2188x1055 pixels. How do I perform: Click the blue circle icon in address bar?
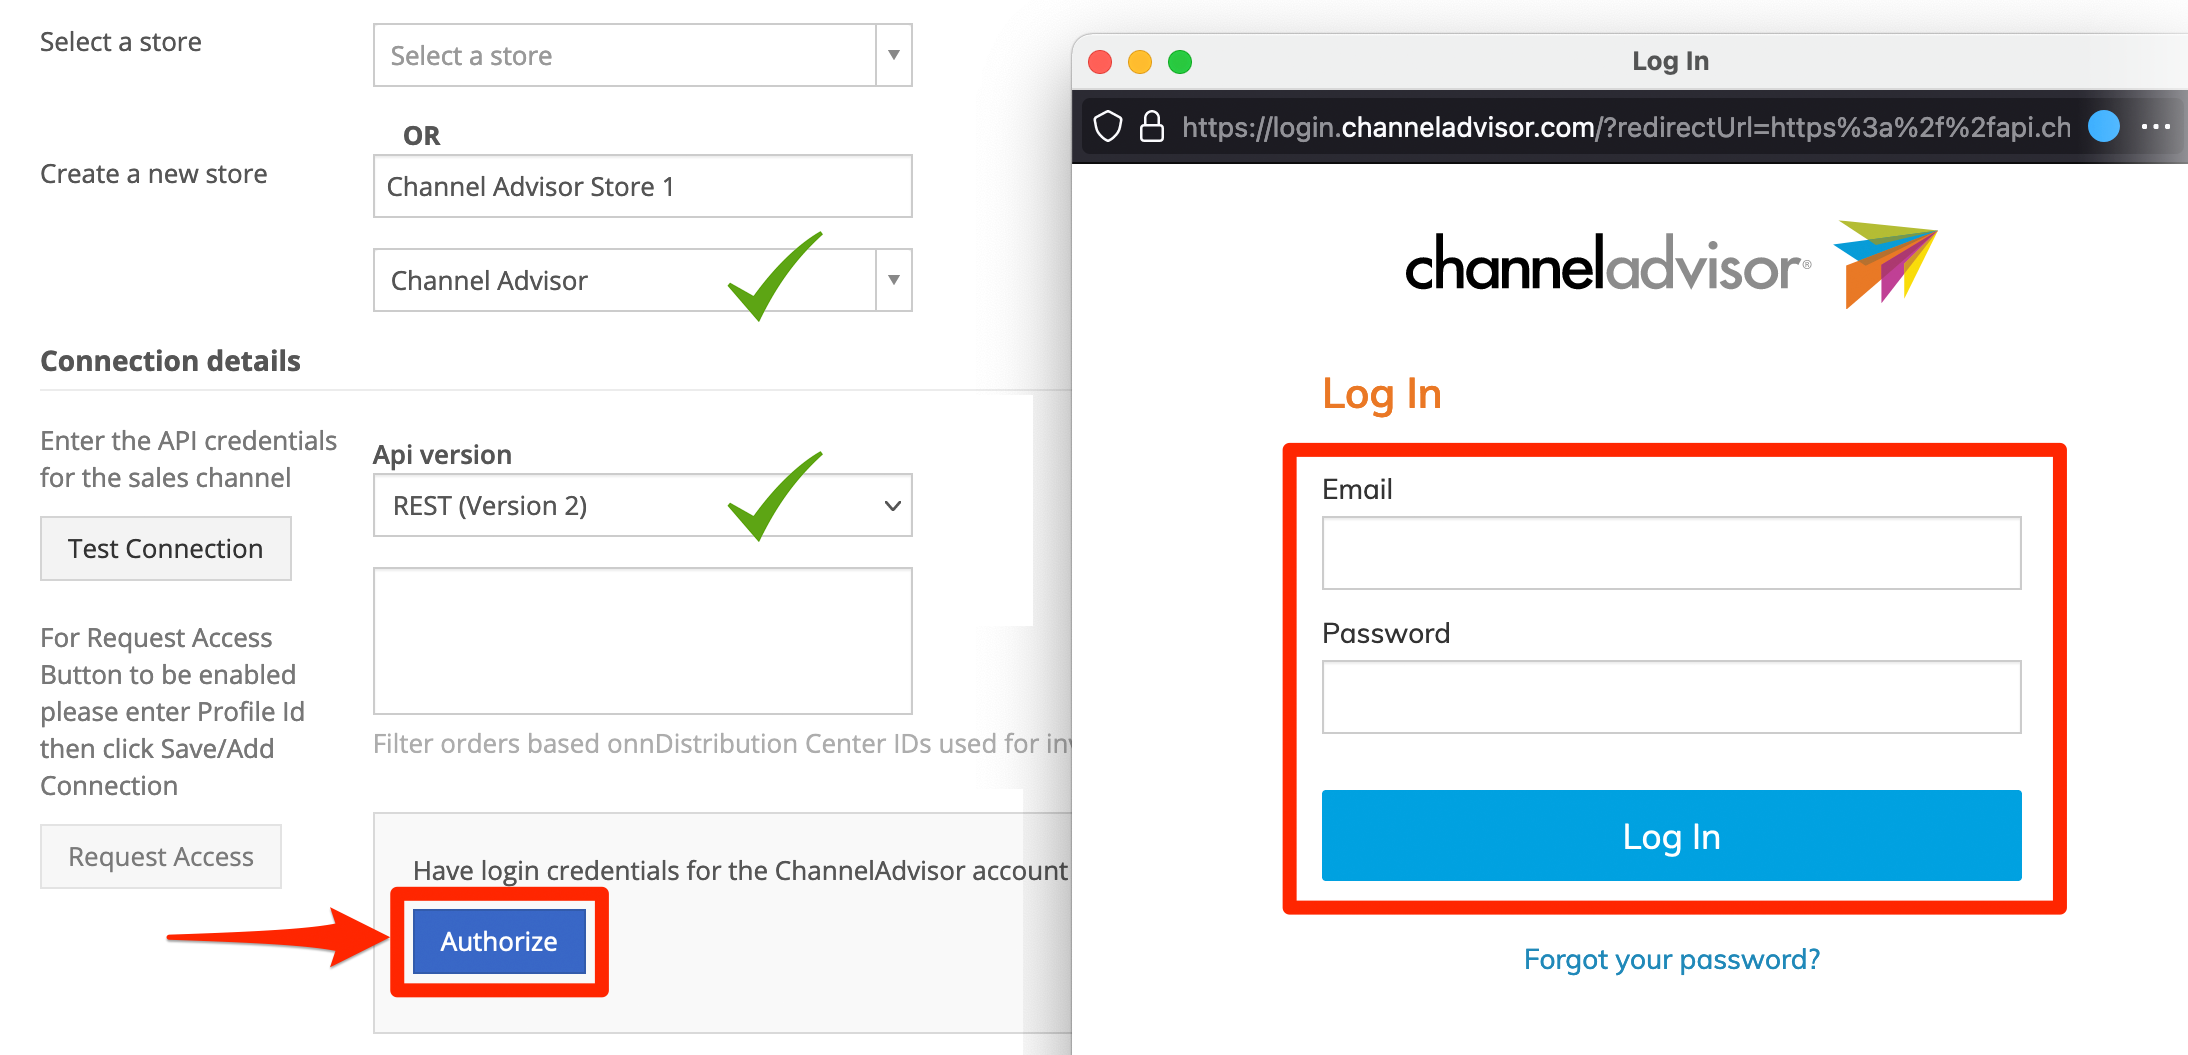[2104, 126]
